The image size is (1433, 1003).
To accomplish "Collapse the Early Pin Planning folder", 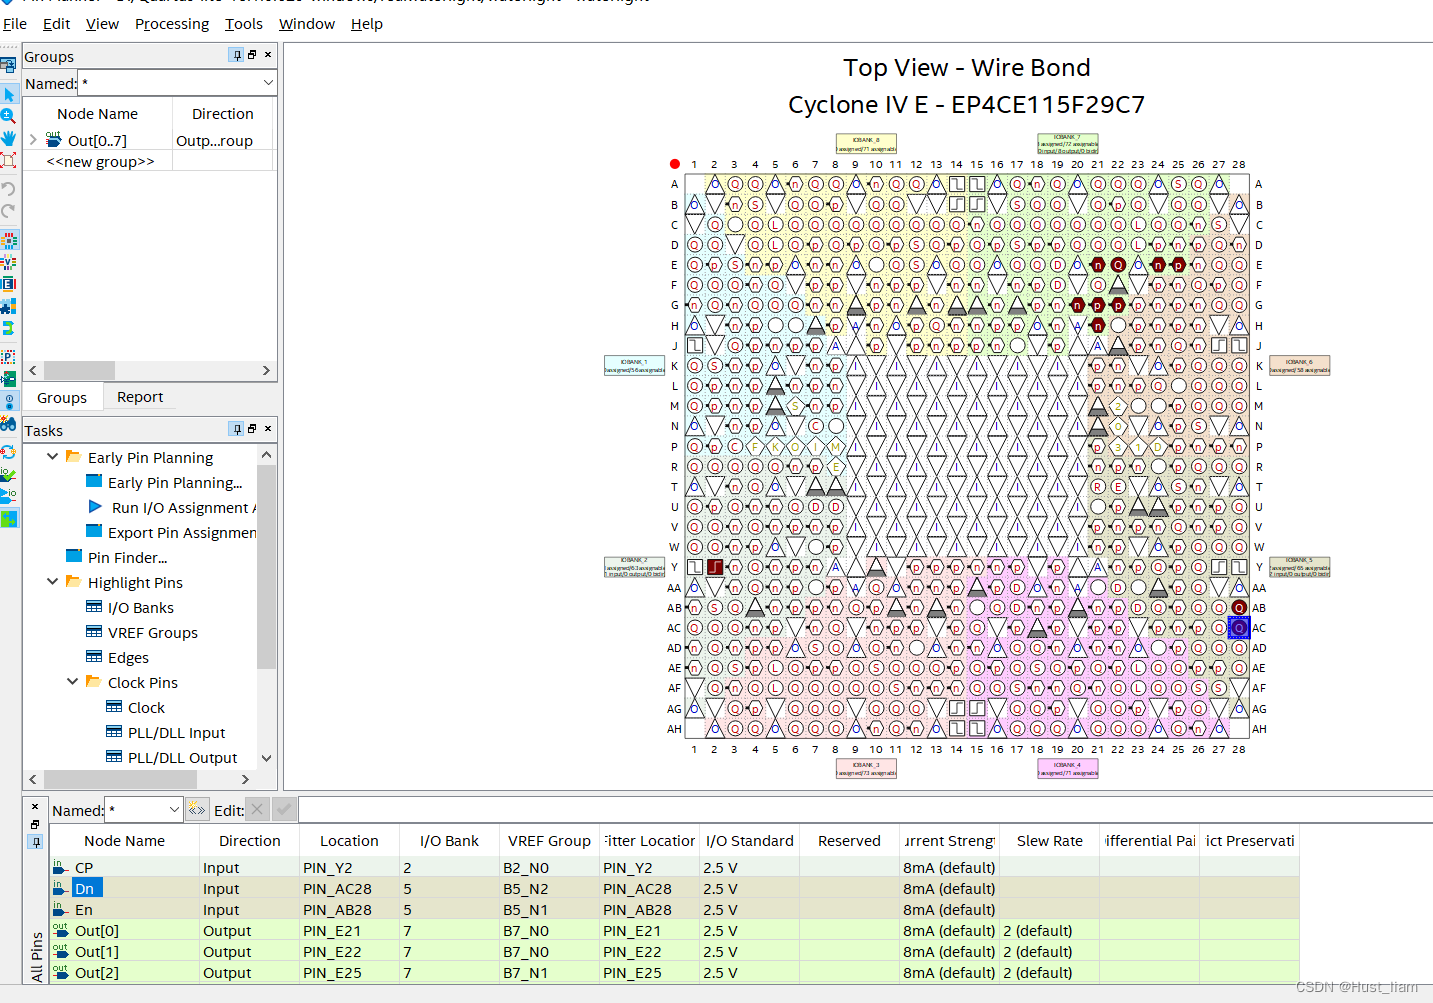I will (53, 456).
